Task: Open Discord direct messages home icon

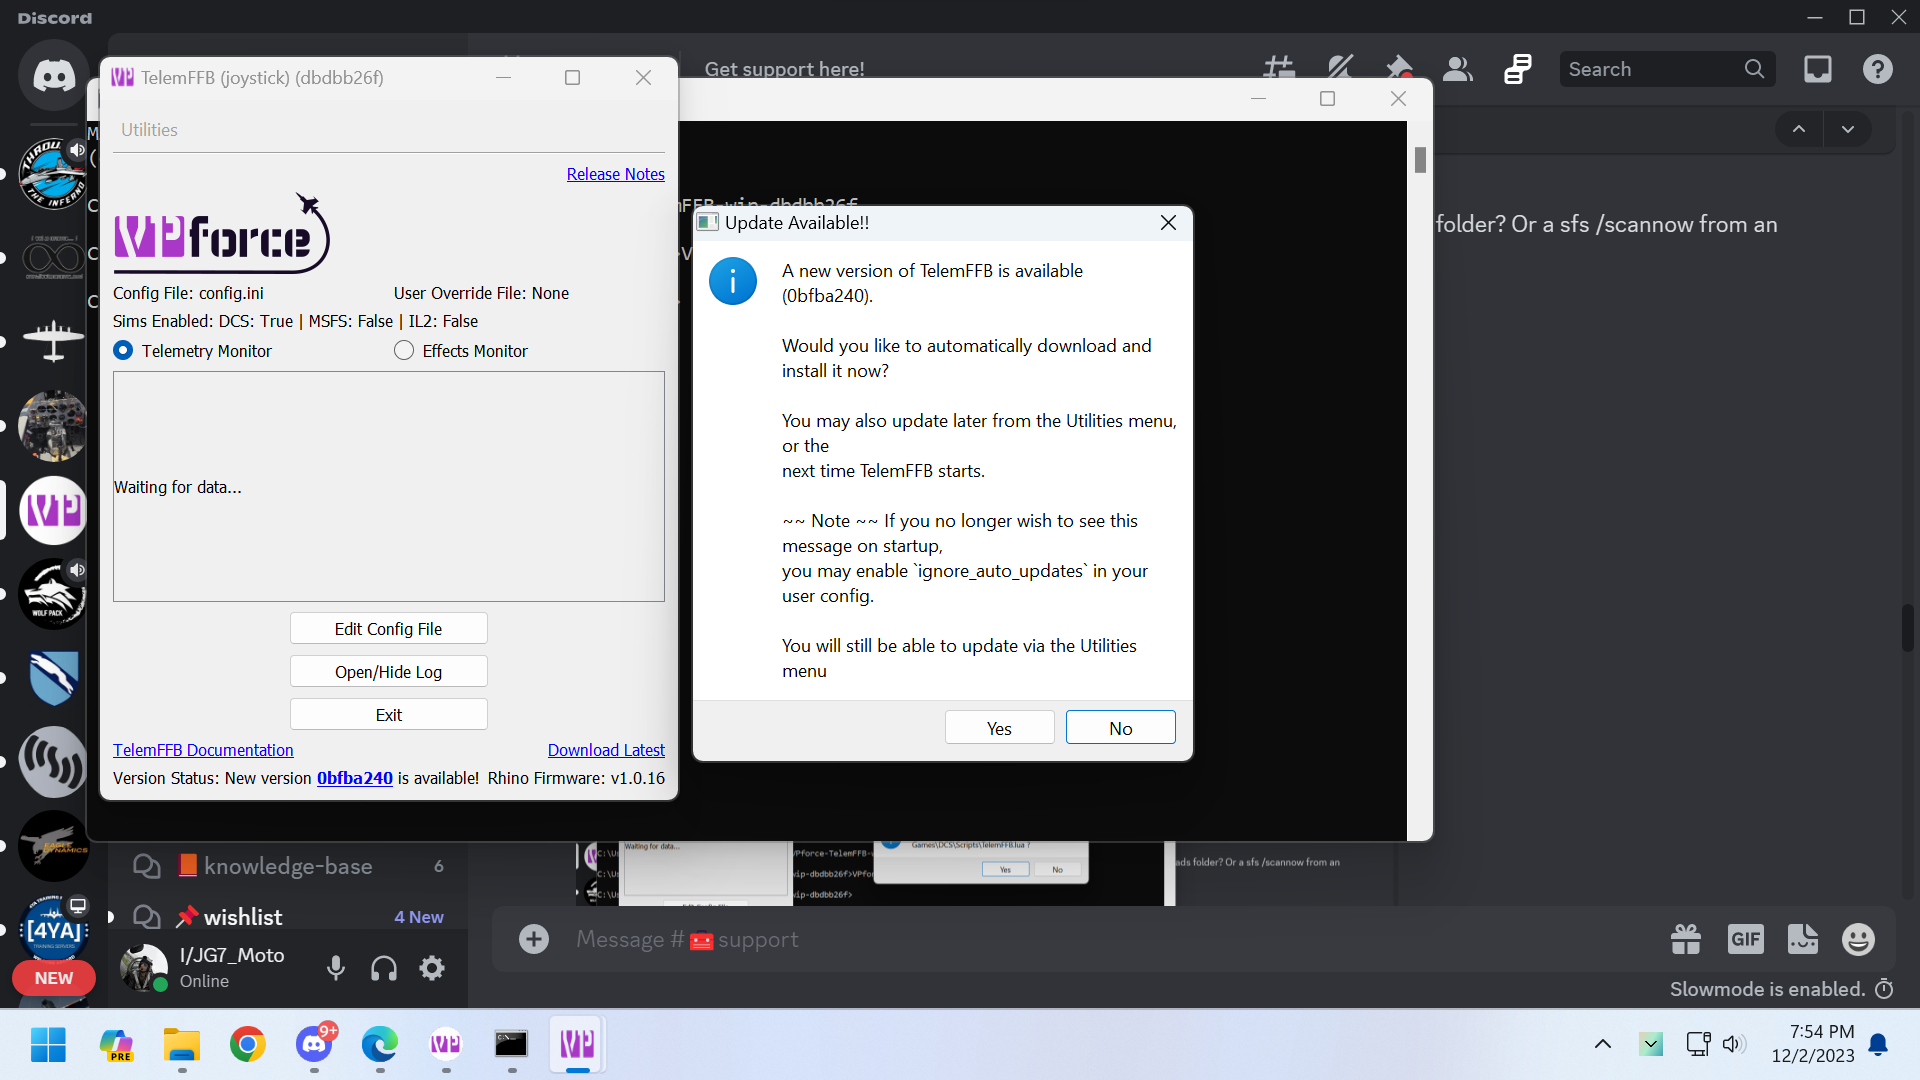Action: tap(53, 76)
